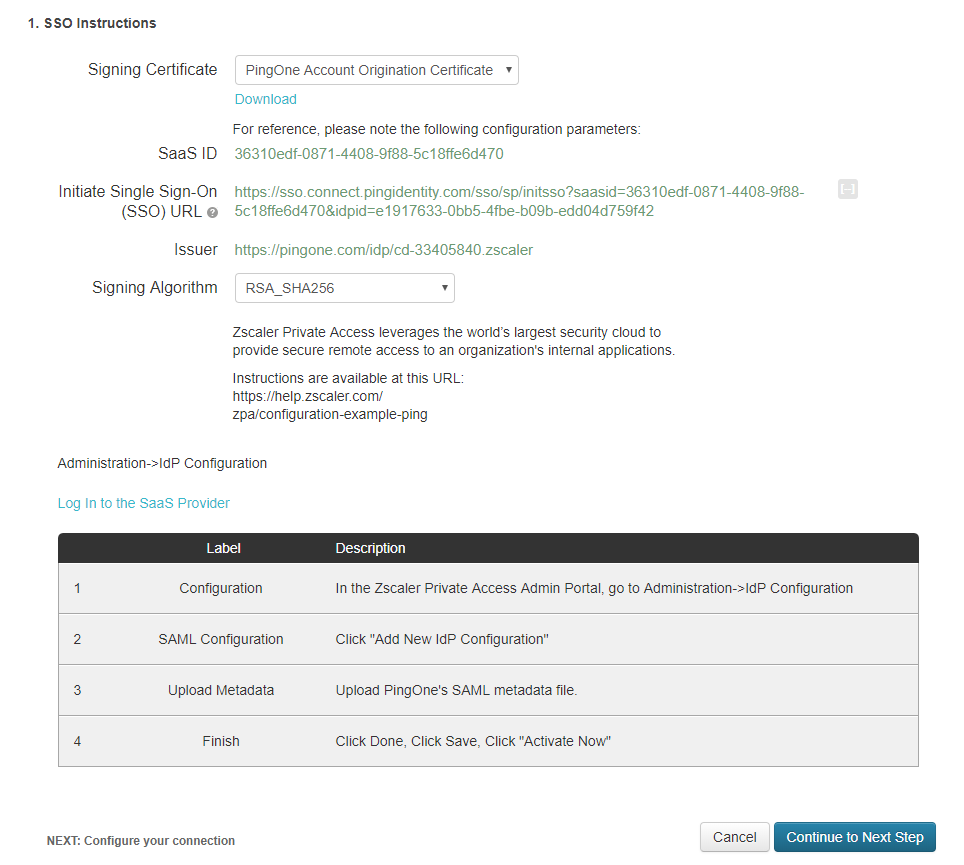Click the Description column header
Viewport: 964px width, 865px height.
coord(370,548)
